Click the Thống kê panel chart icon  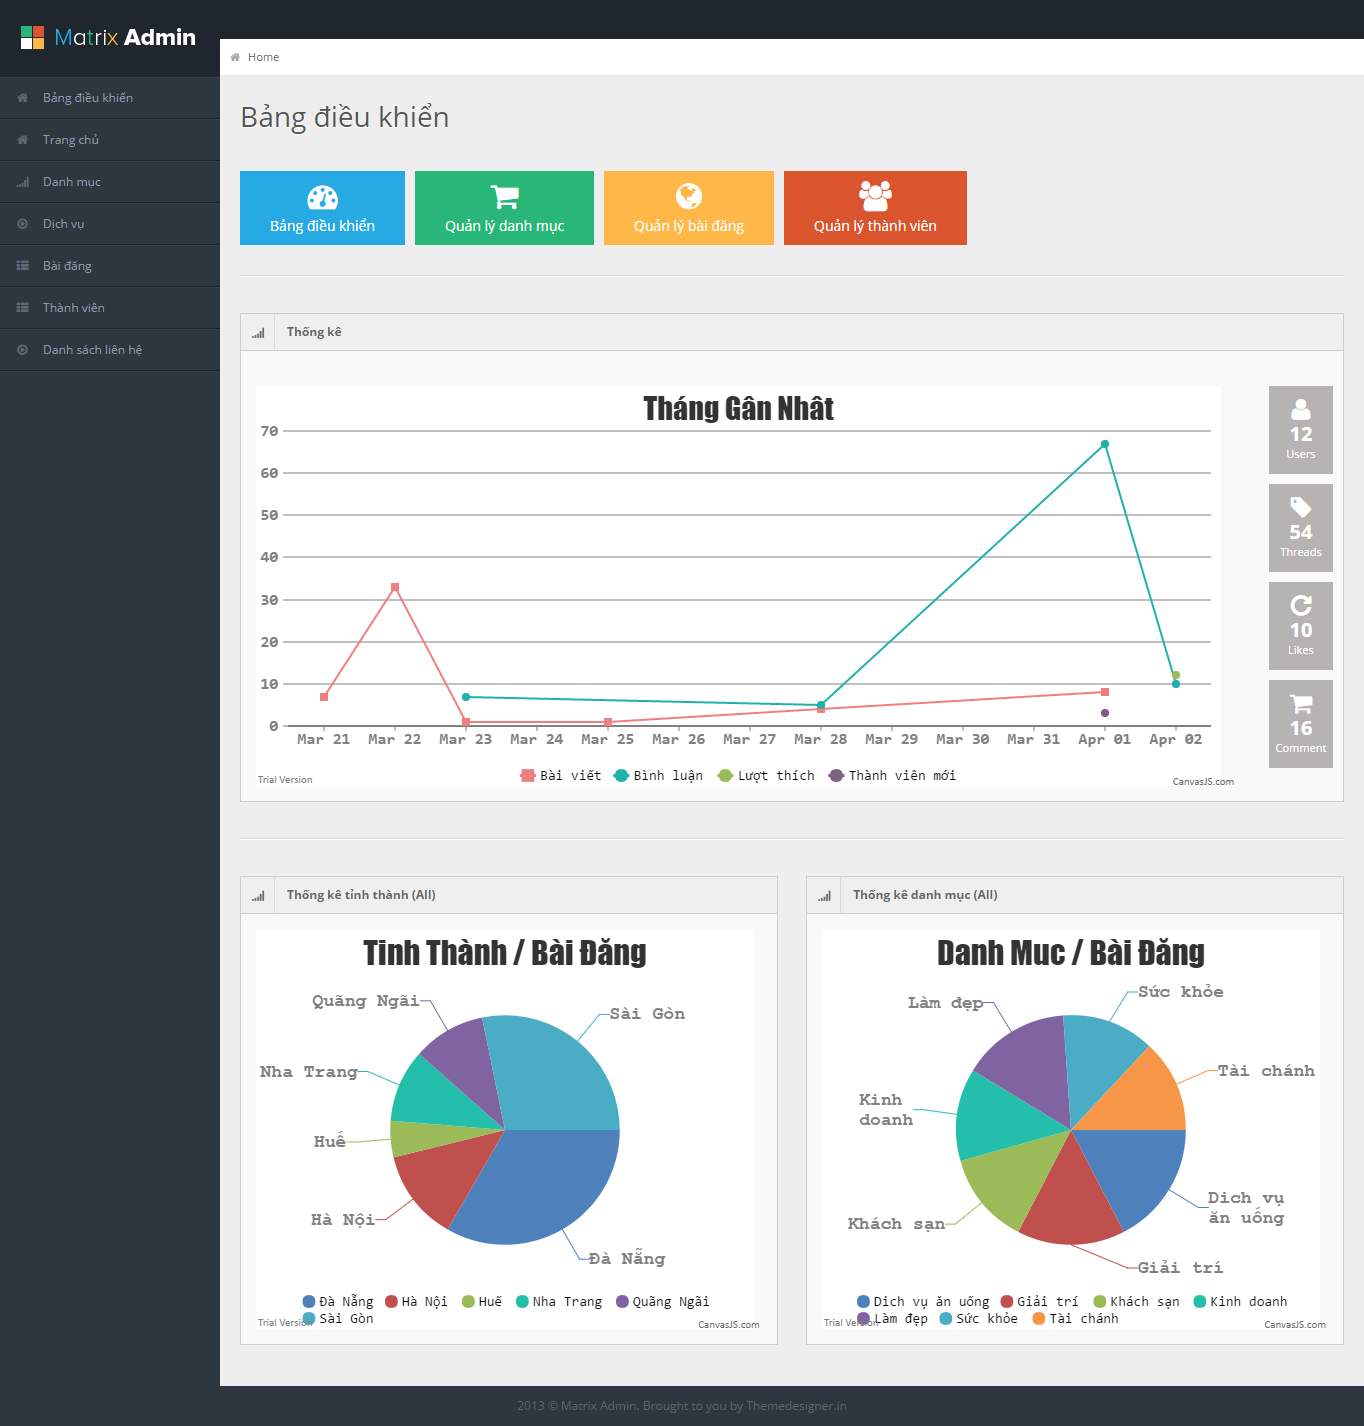258,333
